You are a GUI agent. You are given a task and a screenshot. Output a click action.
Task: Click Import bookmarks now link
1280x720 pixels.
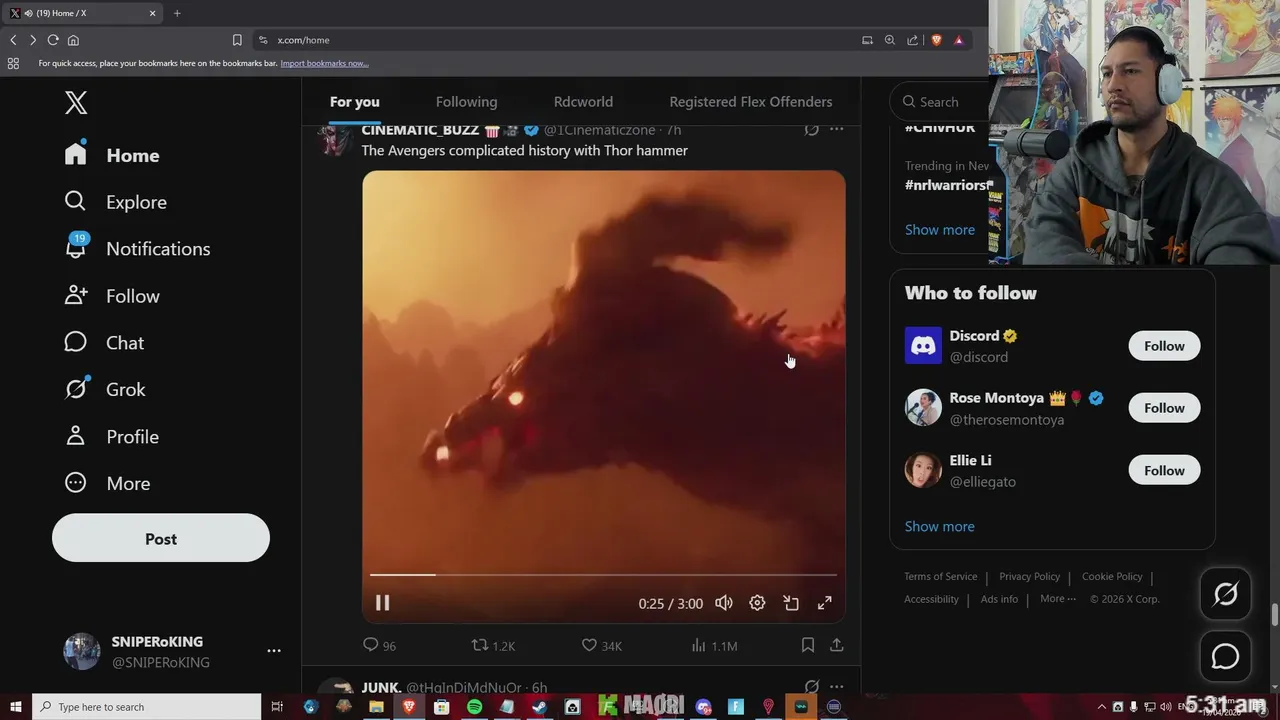tap(324, 63)
